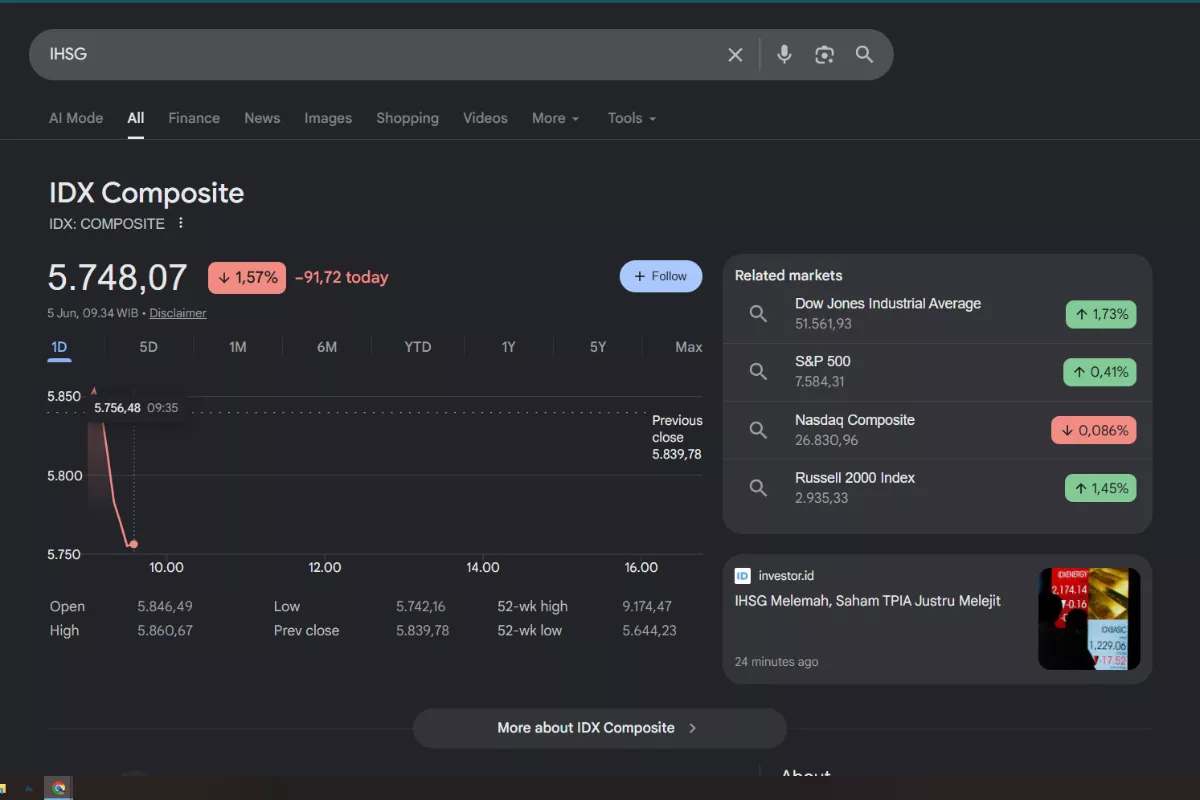Click the Open value 5.846,49
Image resolution: width=1200 pixels, height=800 pixels.
pyautogui.click(x=165, y=606)
